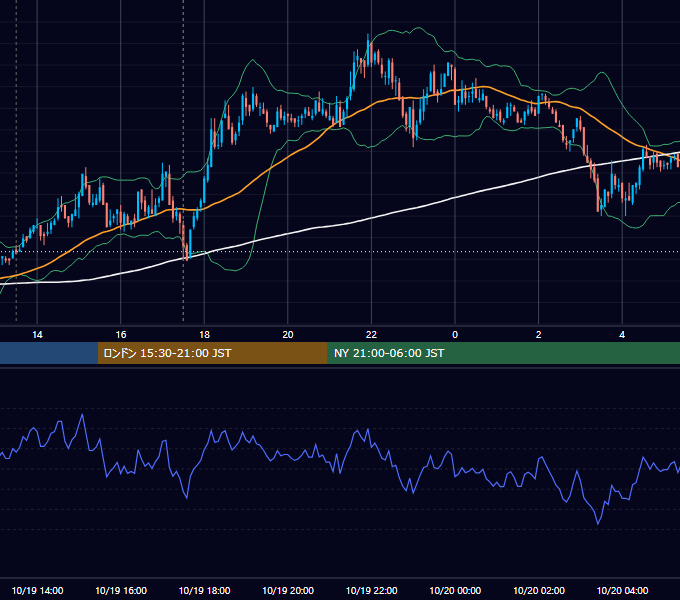Click hour label 16 on price chart axis
Screen dimensions: 680x600
[x=121, y=335]
